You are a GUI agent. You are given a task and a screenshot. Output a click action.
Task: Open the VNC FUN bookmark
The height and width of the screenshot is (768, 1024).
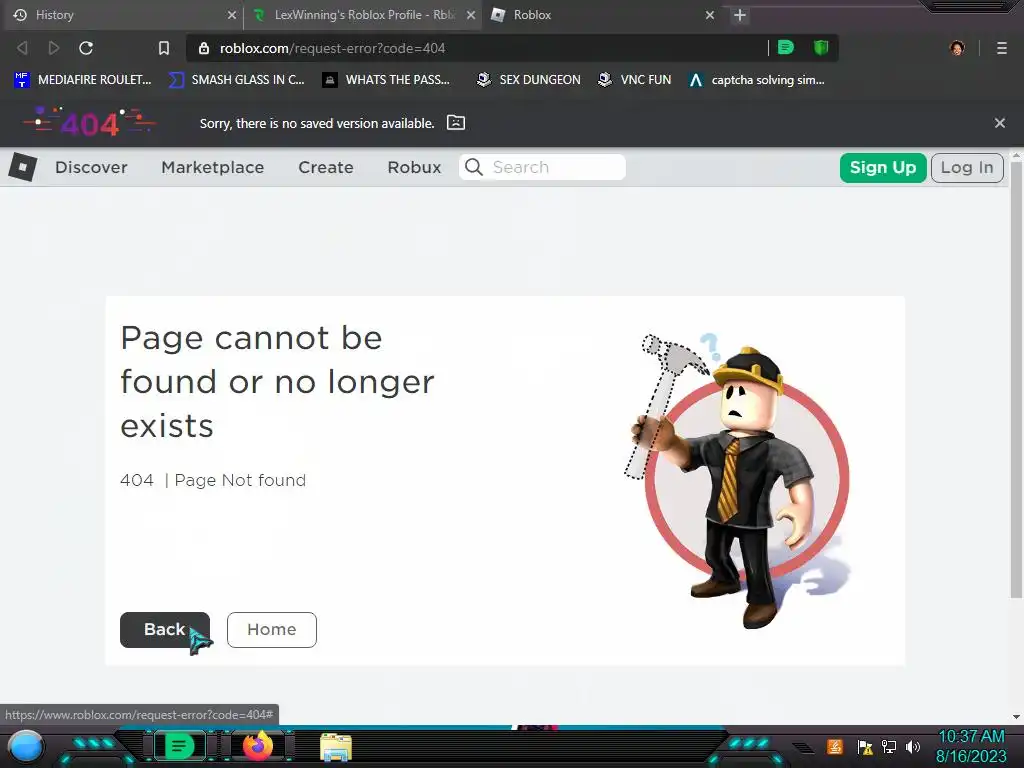[x=635, y=80]
